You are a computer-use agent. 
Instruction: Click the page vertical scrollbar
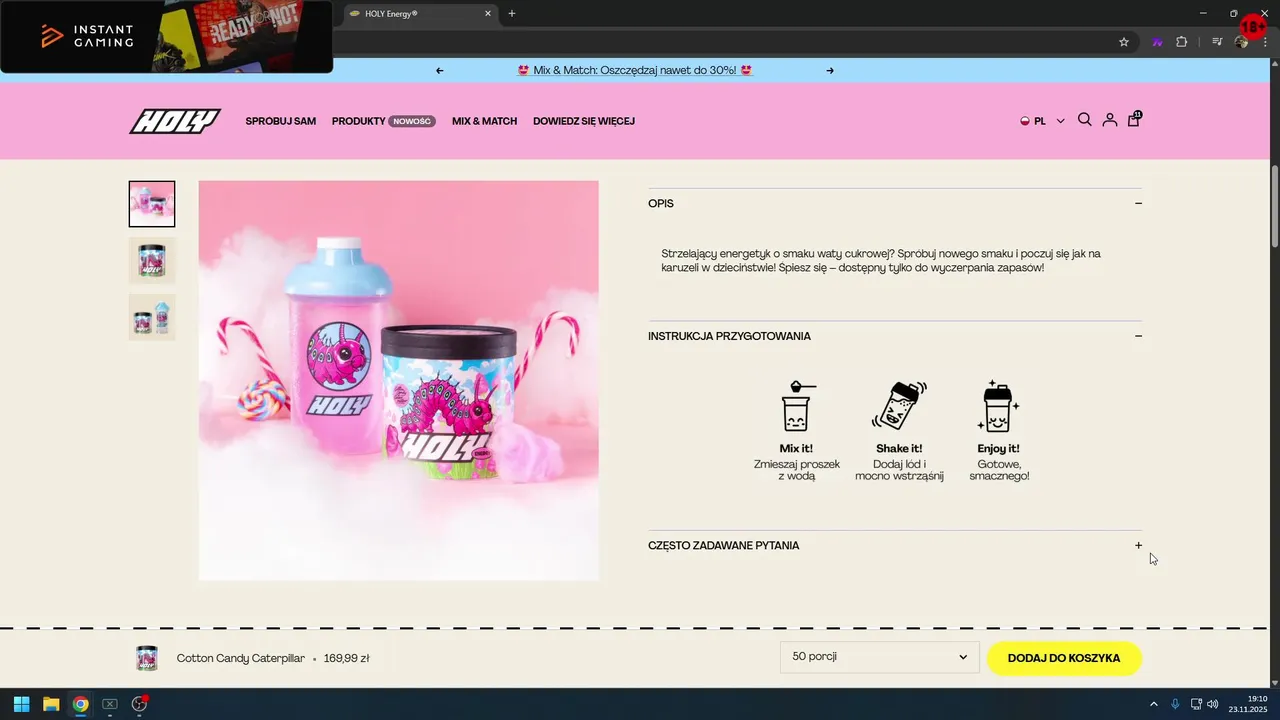click(1275, 206)
